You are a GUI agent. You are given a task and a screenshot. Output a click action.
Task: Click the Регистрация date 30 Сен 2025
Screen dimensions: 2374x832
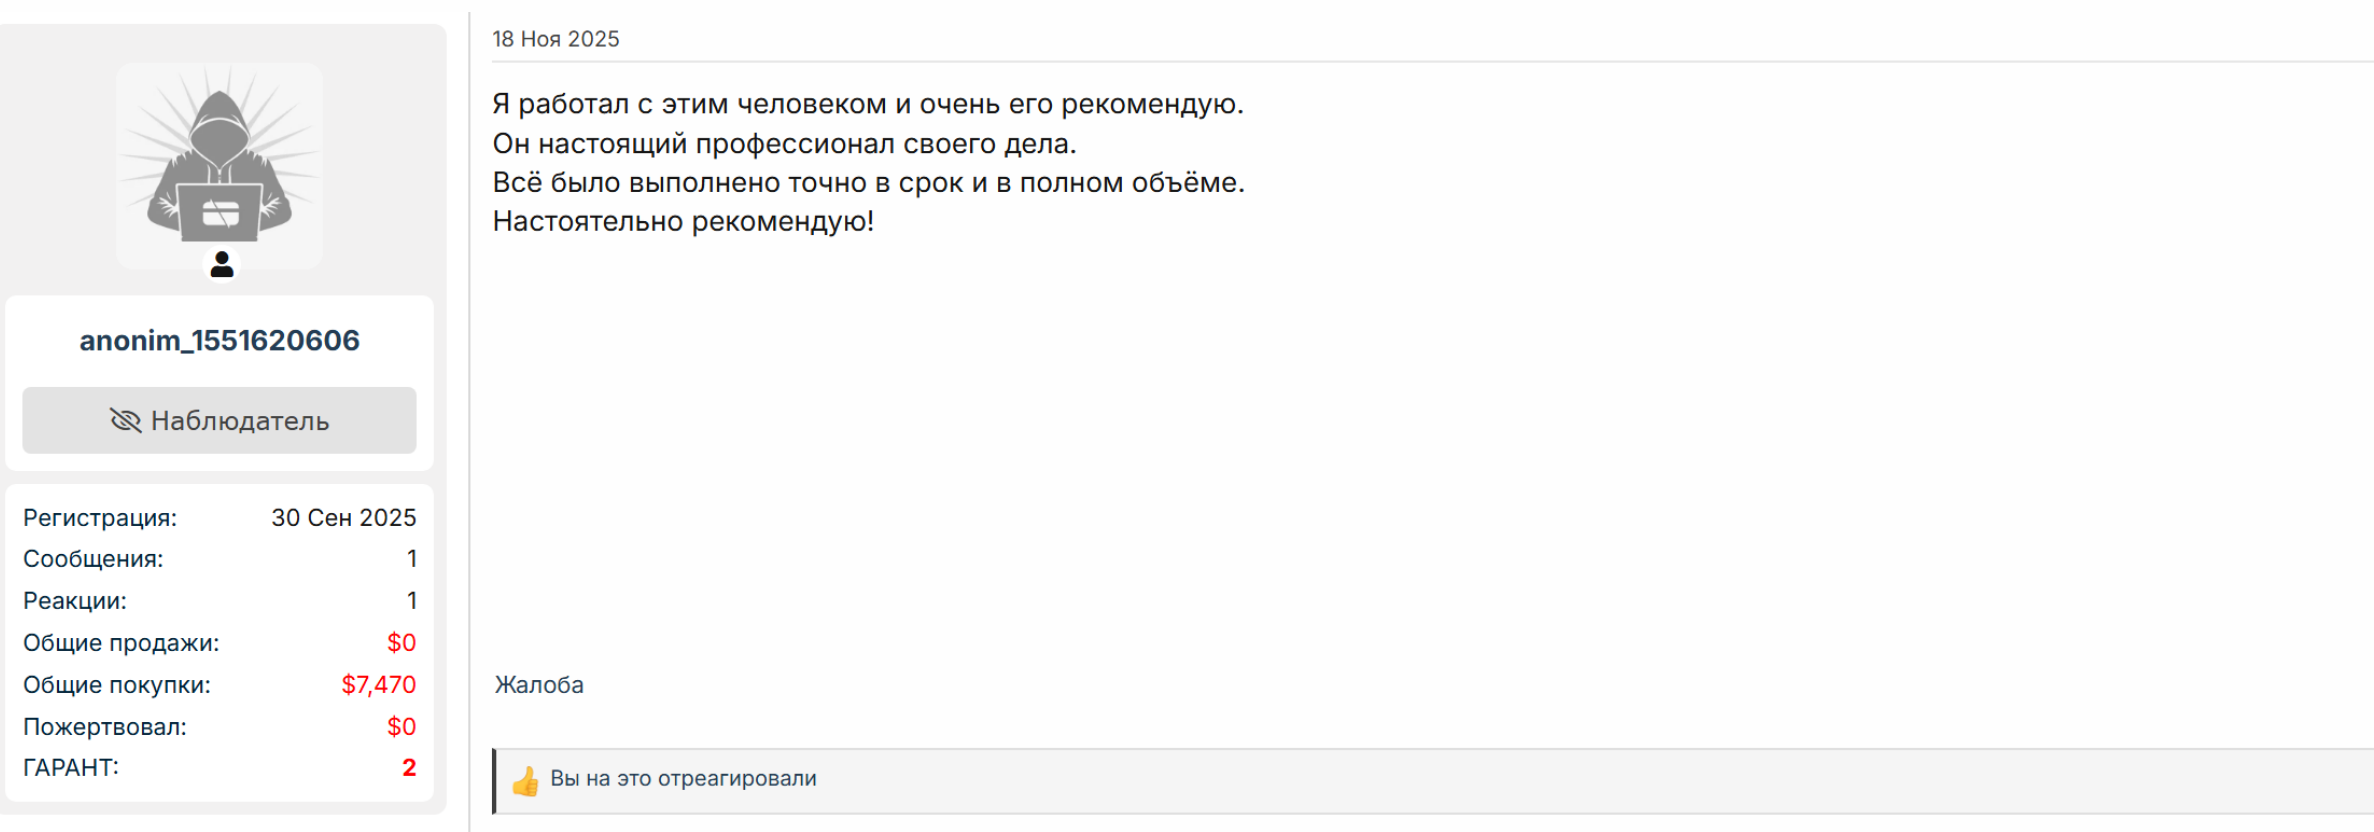point(343,518)
